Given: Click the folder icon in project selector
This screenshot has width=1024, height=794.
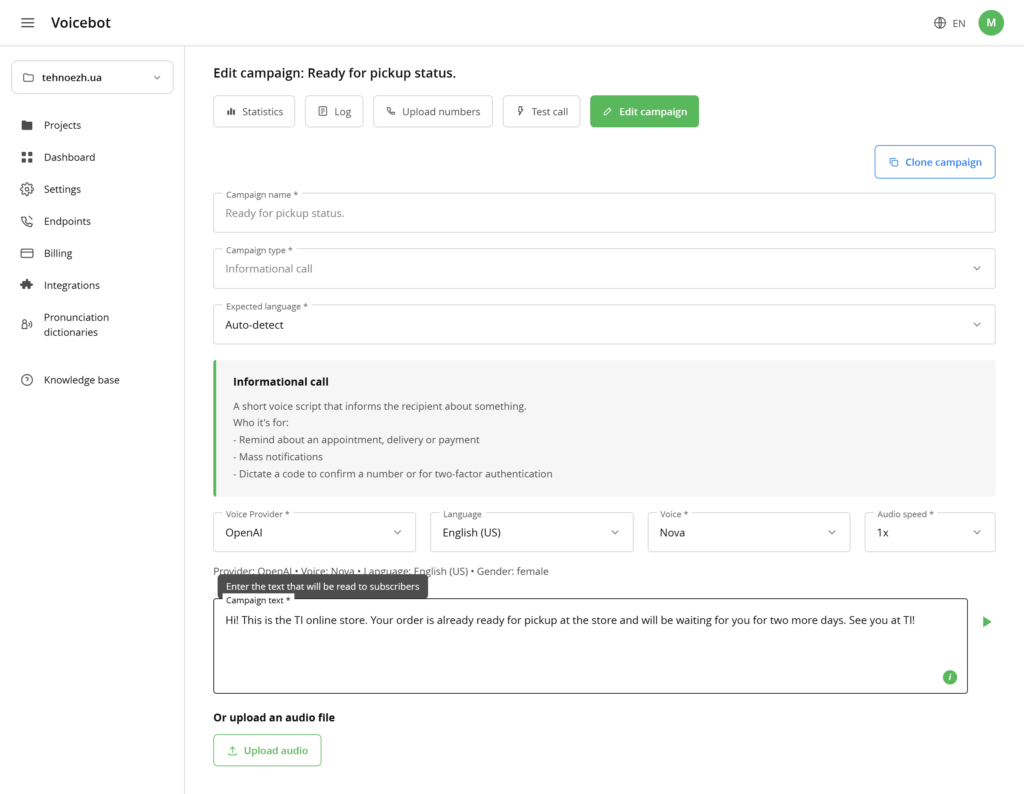Looking at the screenshot, I should [28, 78].
